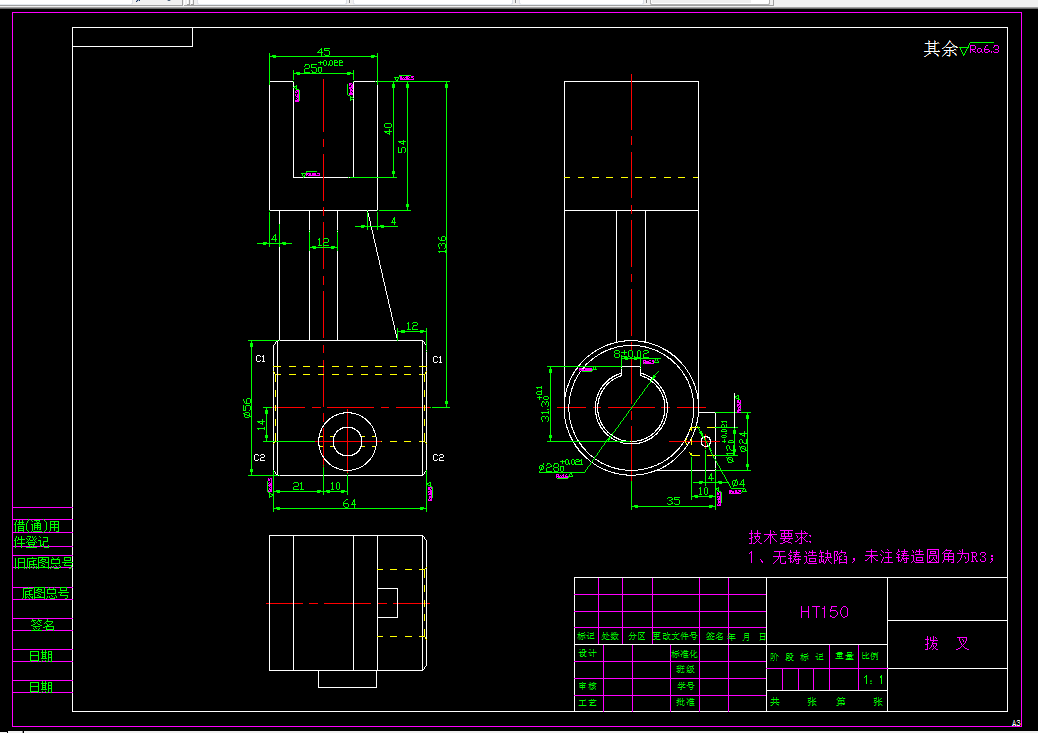Screen dimensions: 1038x733
Task: Select the small ø4 hole circle
Action: (706, 441)
